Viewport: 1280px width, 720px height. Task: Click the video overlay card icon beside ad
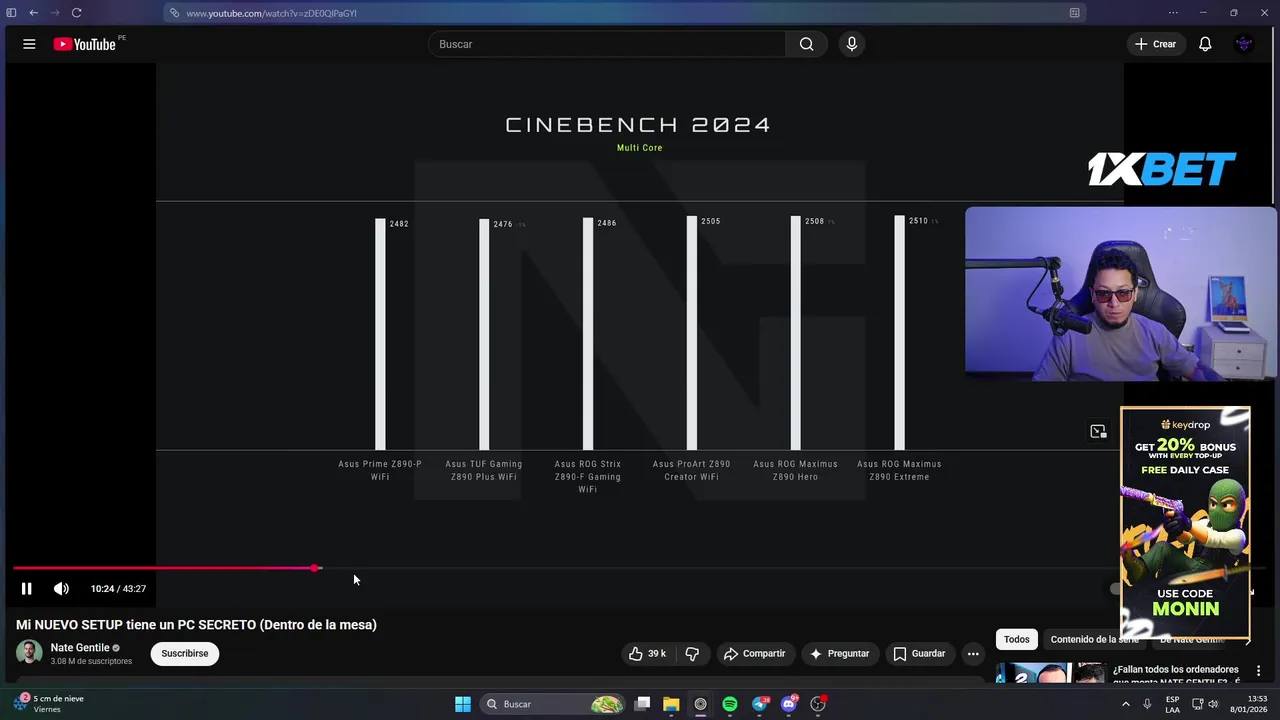[1098, 431]
